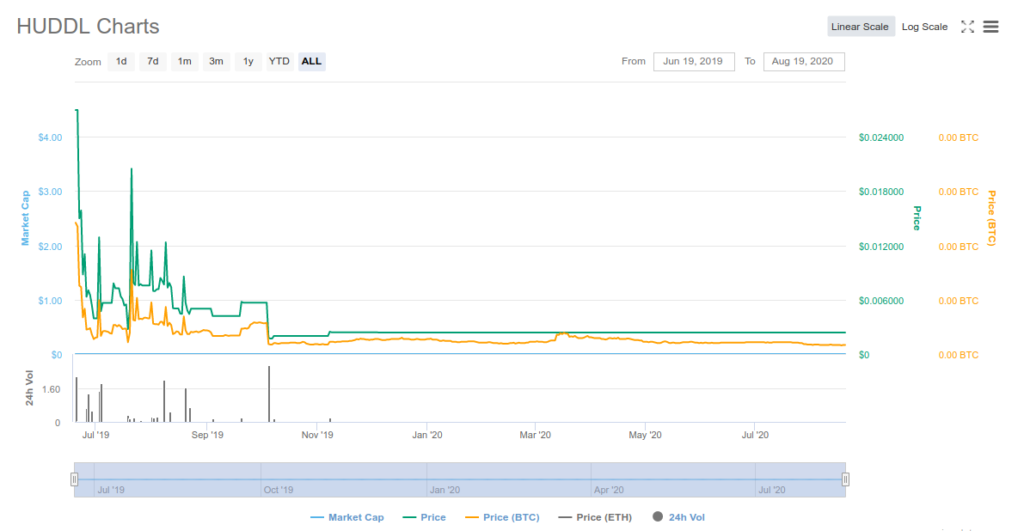Toggle 24h Vol series in legend
The height and width of the screenshot is (531, 1024).
click(x=679, y=517)
